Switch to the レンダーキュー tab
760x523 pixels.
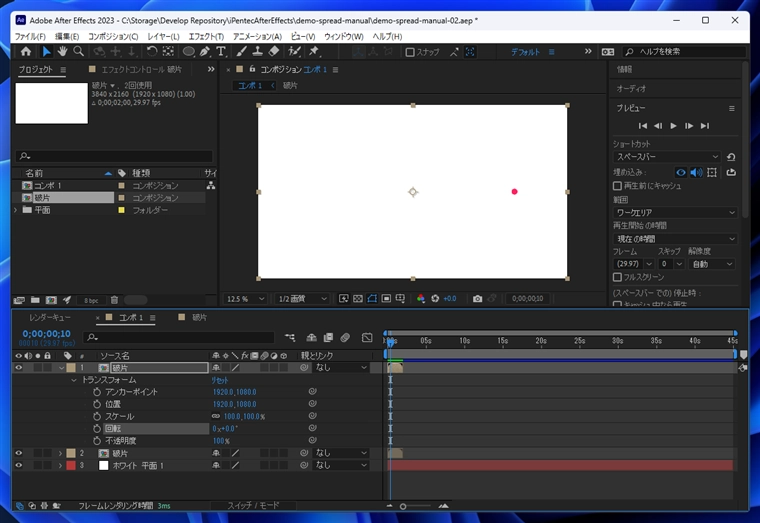point(49,317)
